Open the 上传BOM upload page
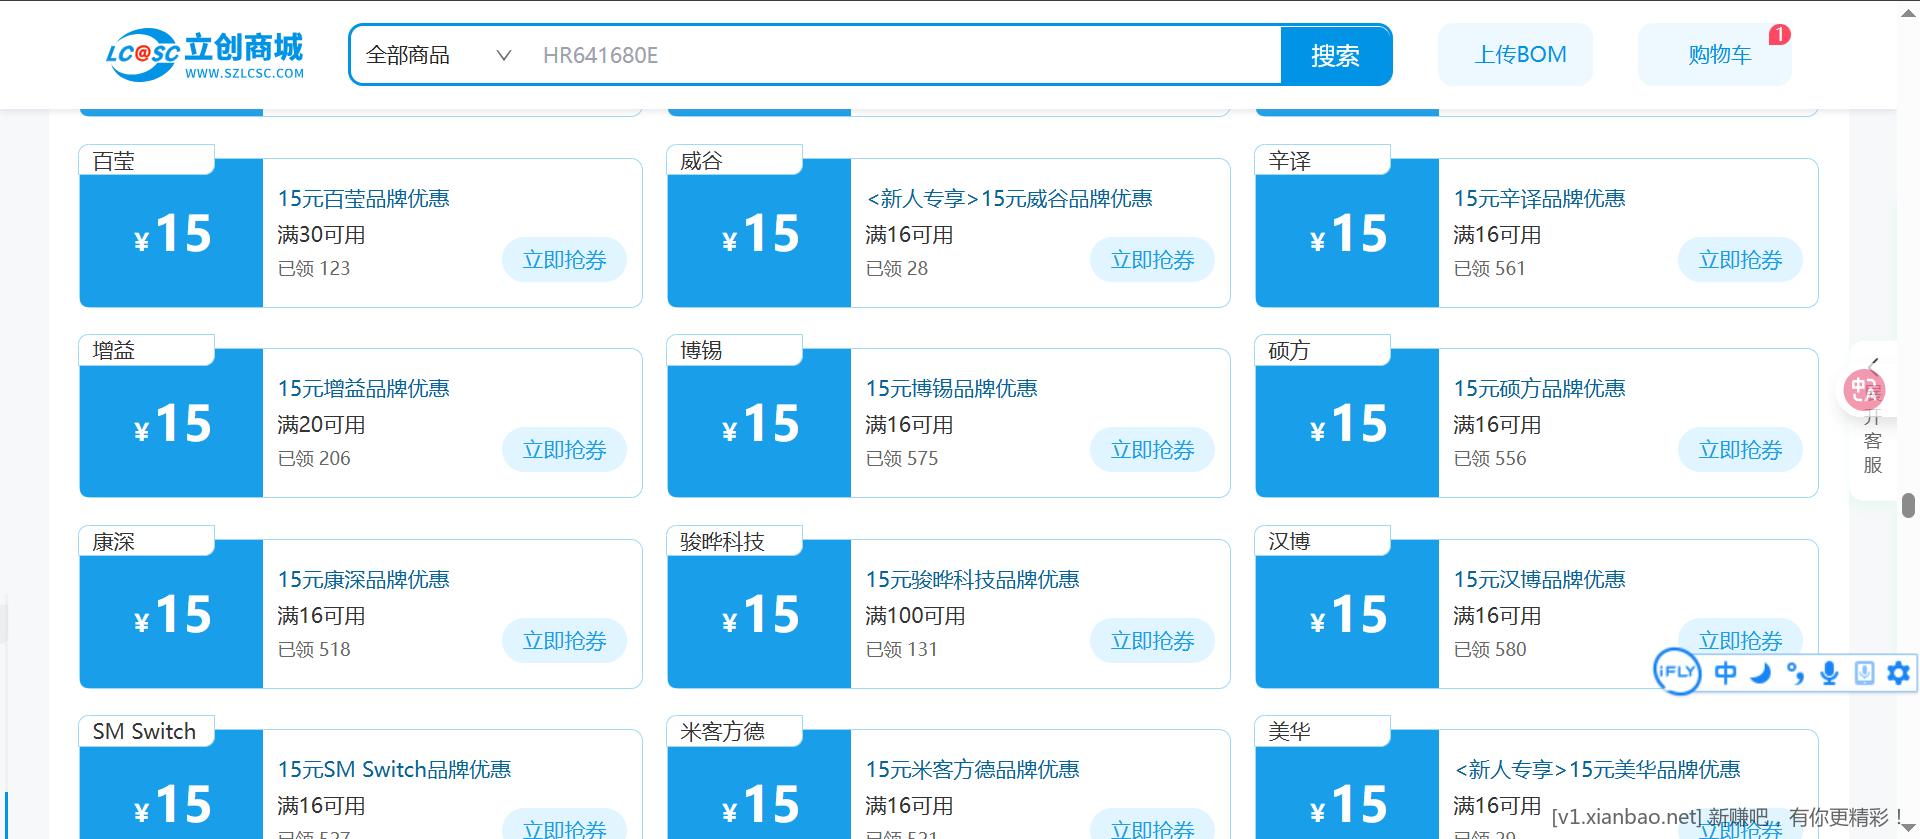1920x839 pixels. (x=1515, y=55)
